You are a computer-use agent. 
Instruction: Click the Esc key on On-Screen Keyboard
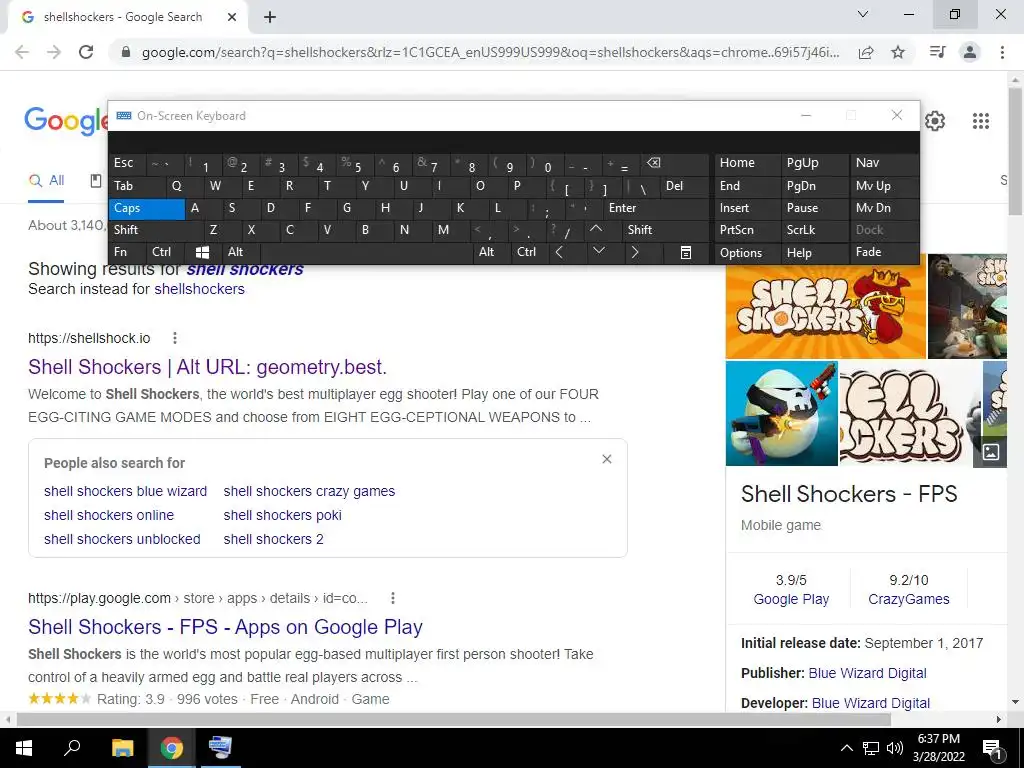click(127, 163)
